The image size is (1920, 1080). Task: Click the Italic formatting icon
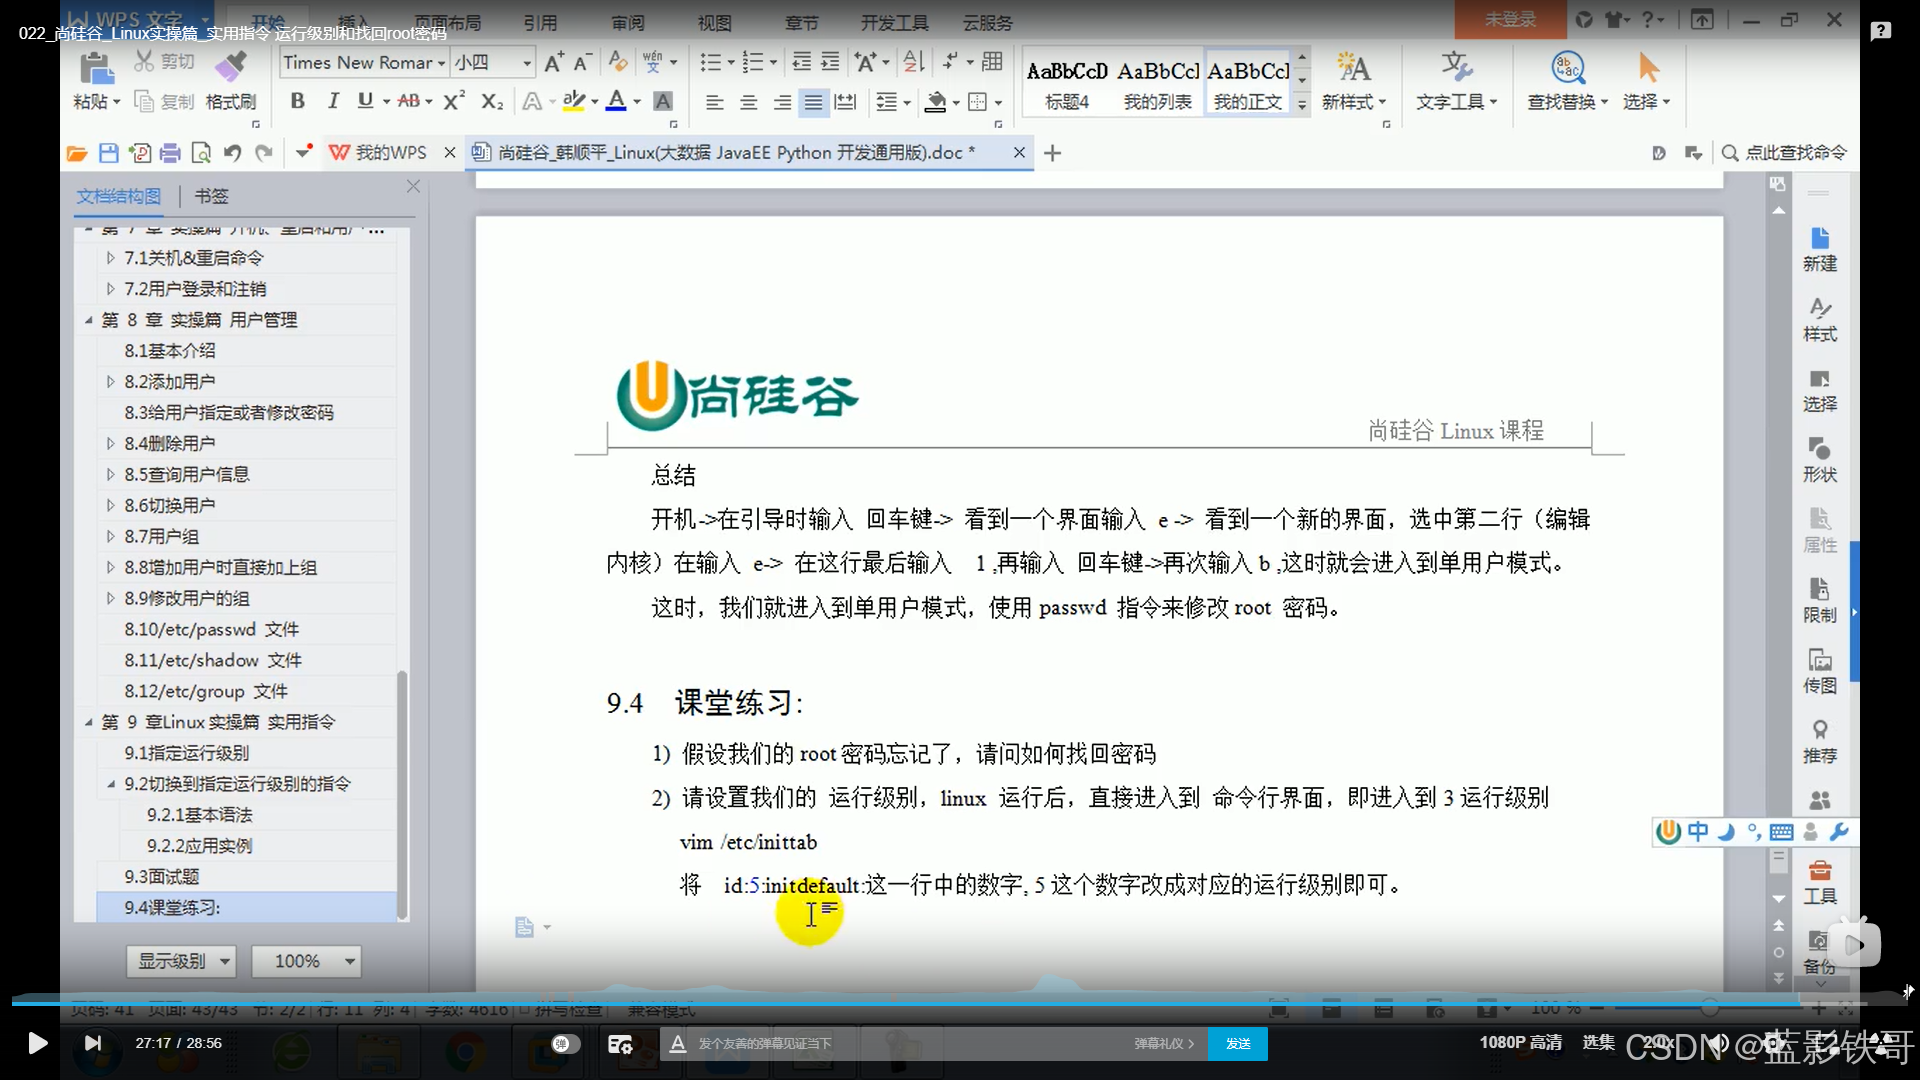coord(333,101)
